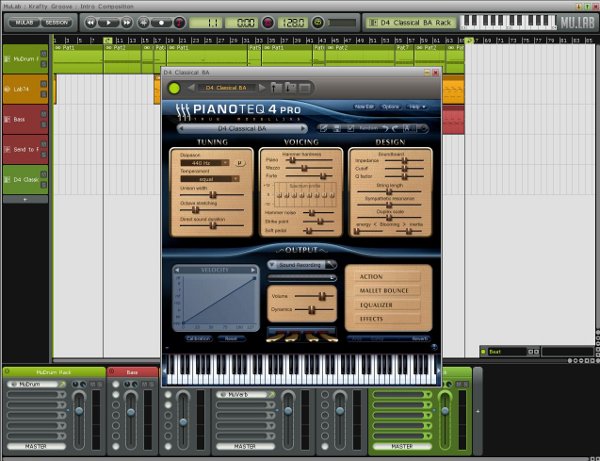600x461 pixels.
Task: Click the preset bar right arrow
Action: (x=303, y=129)
